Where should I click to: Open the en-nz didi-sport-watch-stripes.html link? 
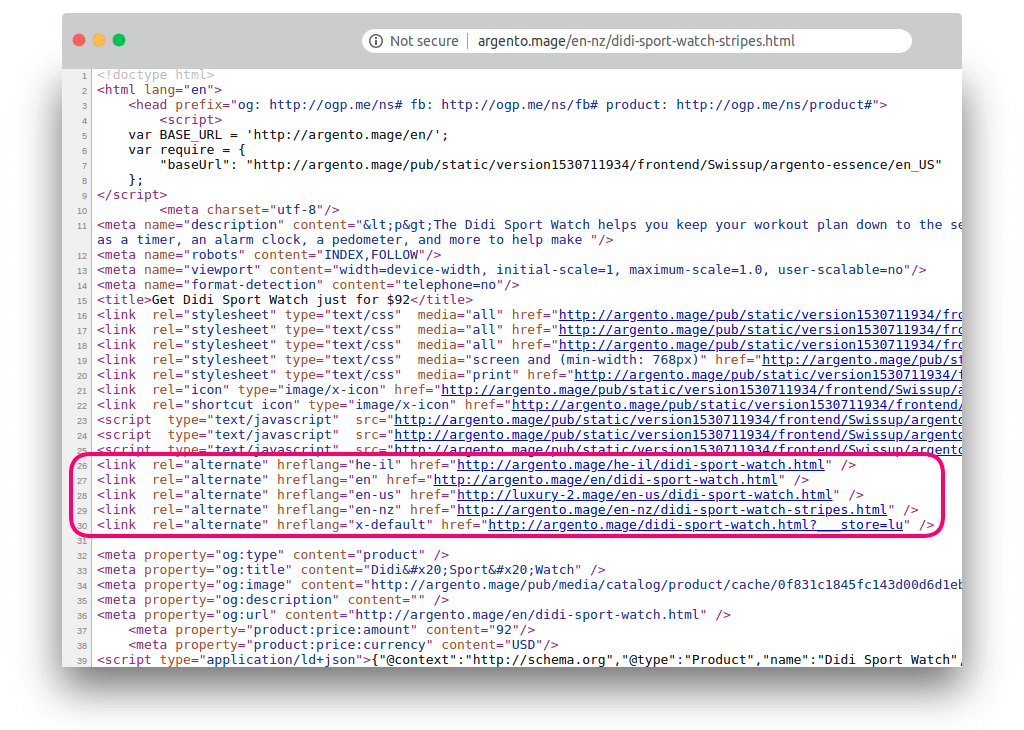coord(672,510)
